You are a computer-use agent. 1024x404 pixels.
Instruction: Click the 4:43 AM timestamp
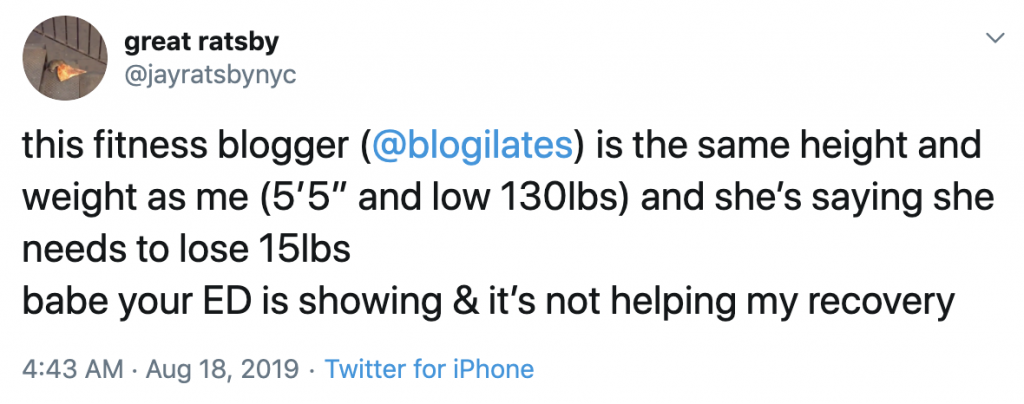tap(72, 369)
